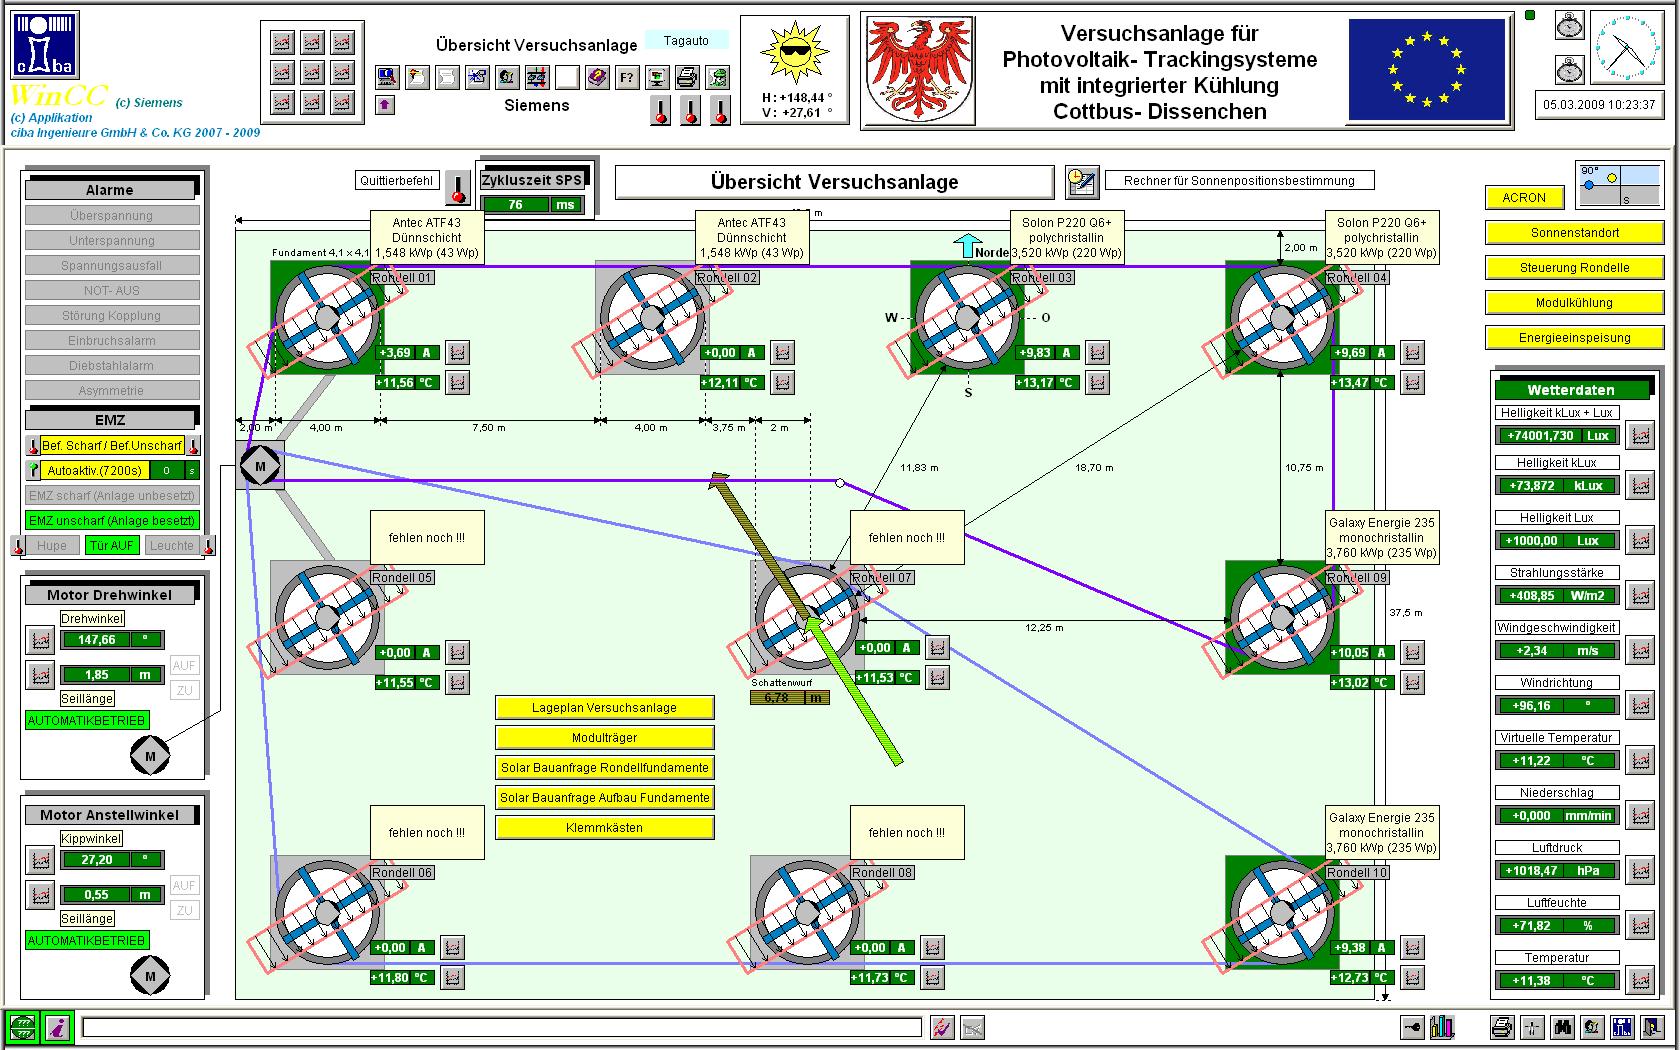
Task: Click the Lageplan Versuchsanlage button
Action: (604, 708)
